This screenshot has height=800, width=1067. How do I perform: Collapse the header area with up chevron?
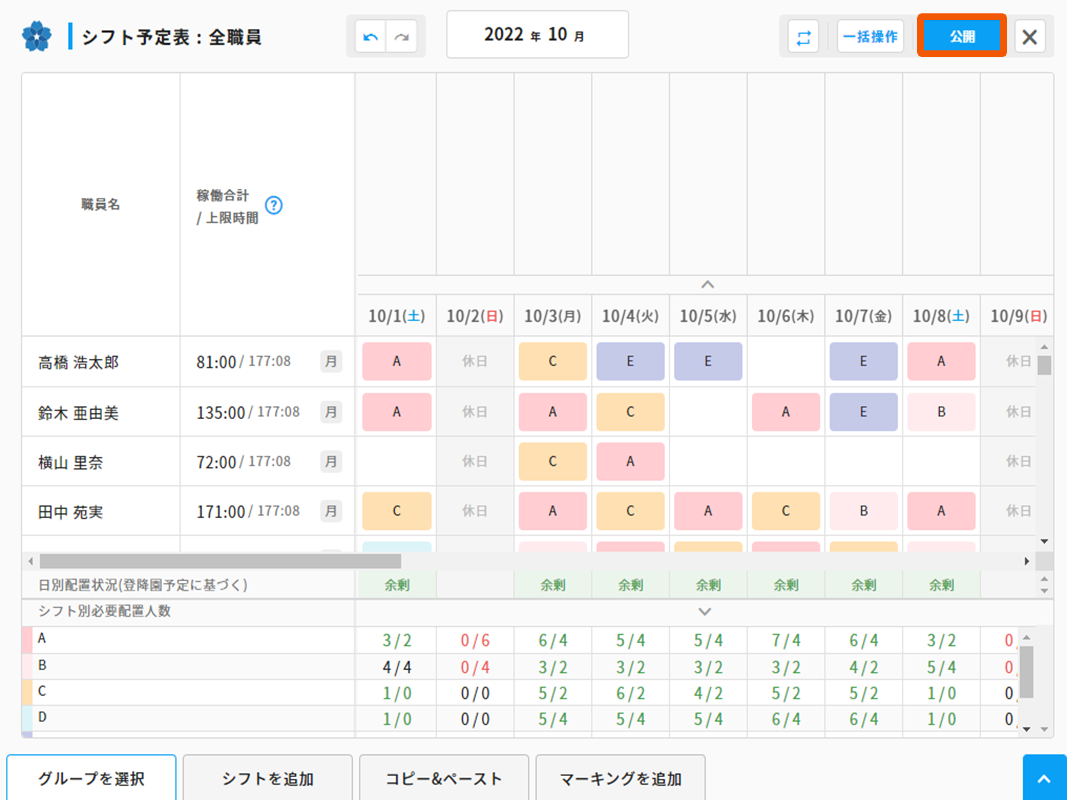click(x=706, y=285)
